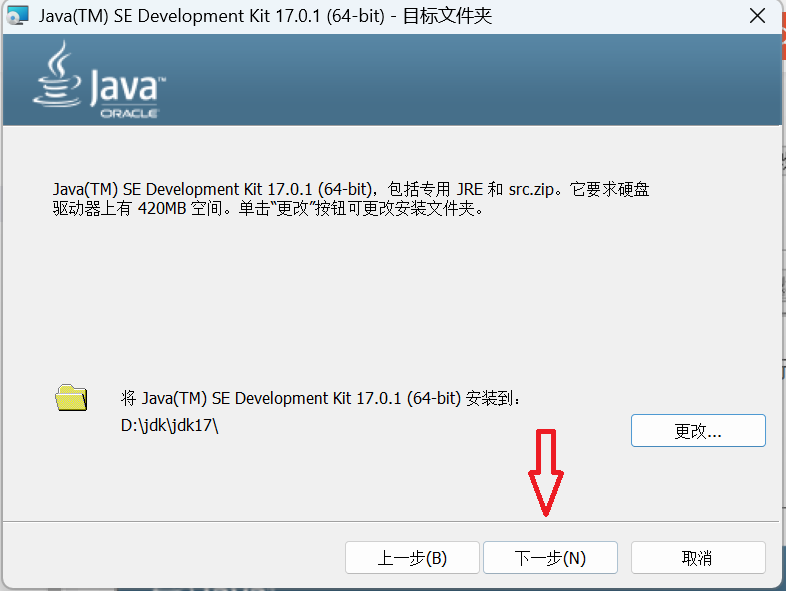
Task: Click the Java Oracle logo in banner
Action: [99, 80]
